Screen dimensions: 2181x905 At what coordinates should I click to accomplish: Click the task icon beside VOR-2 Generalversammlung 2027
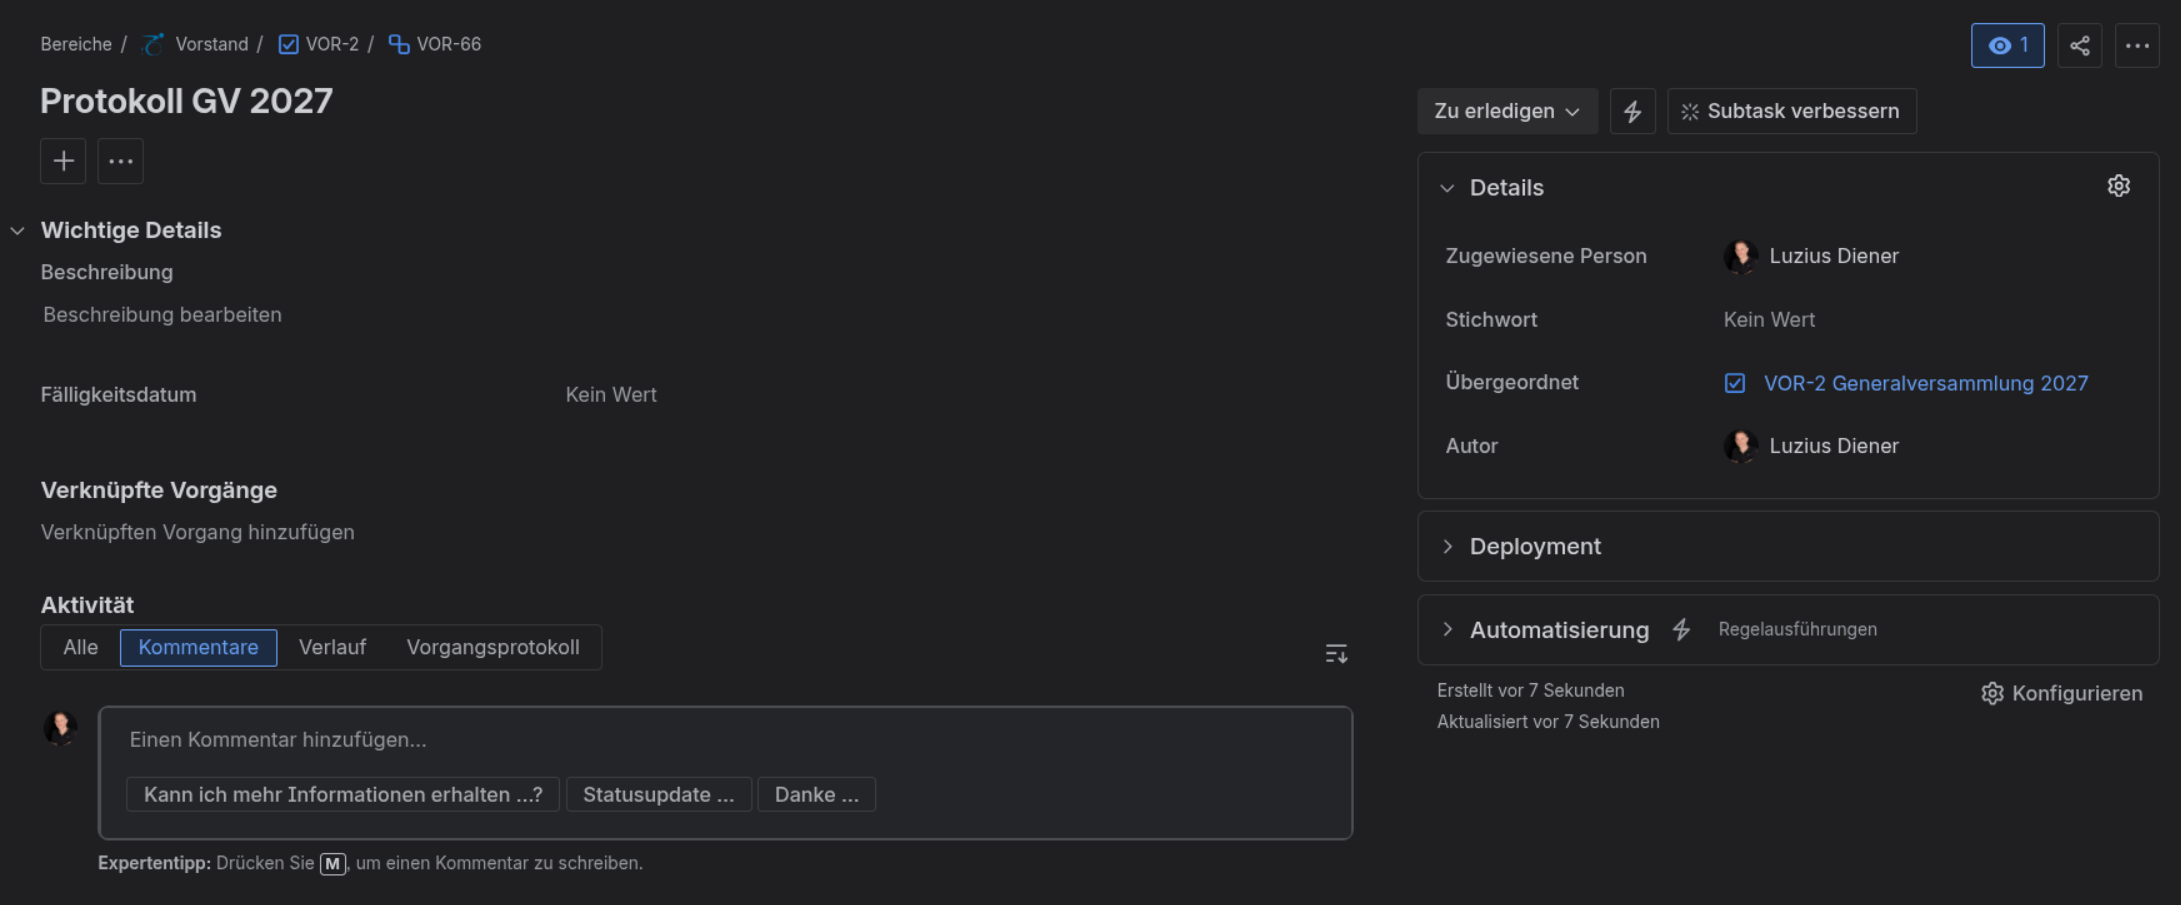click(1735, 383)
